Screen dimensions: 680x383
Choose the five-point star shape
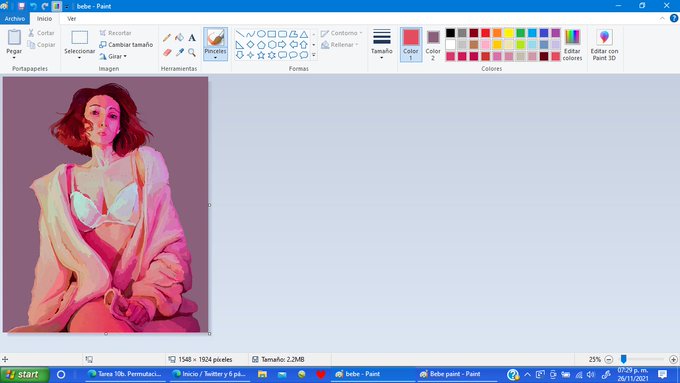click(261, 55)
